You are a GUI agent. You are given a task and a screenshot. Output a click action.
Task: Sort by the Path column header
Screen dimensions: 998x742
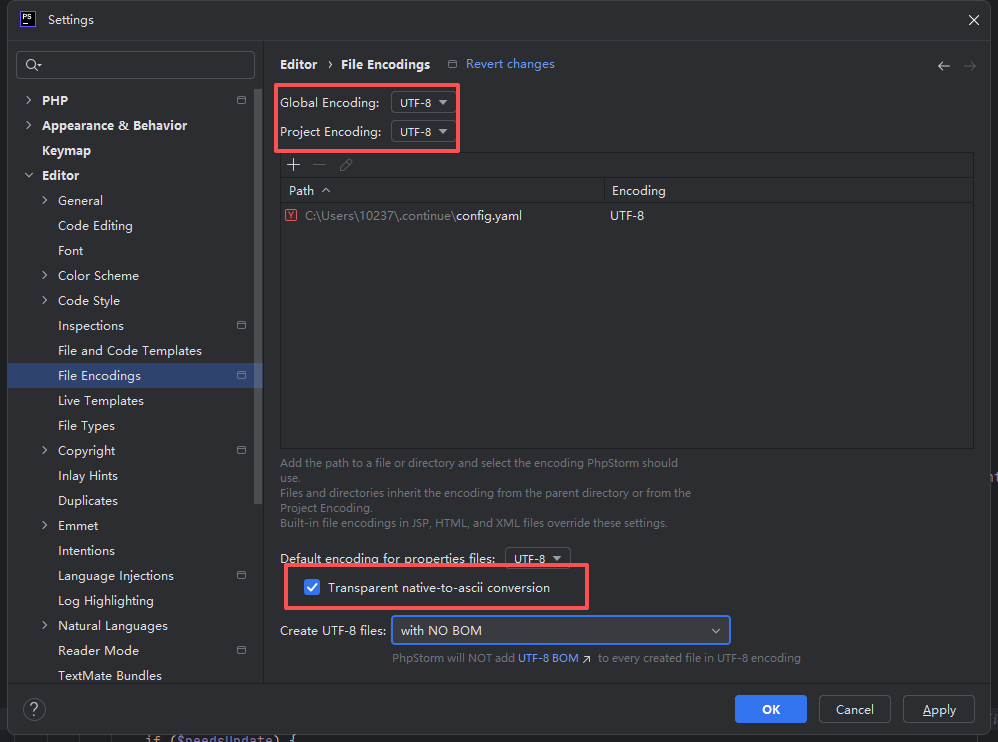[x=442, y=190]
